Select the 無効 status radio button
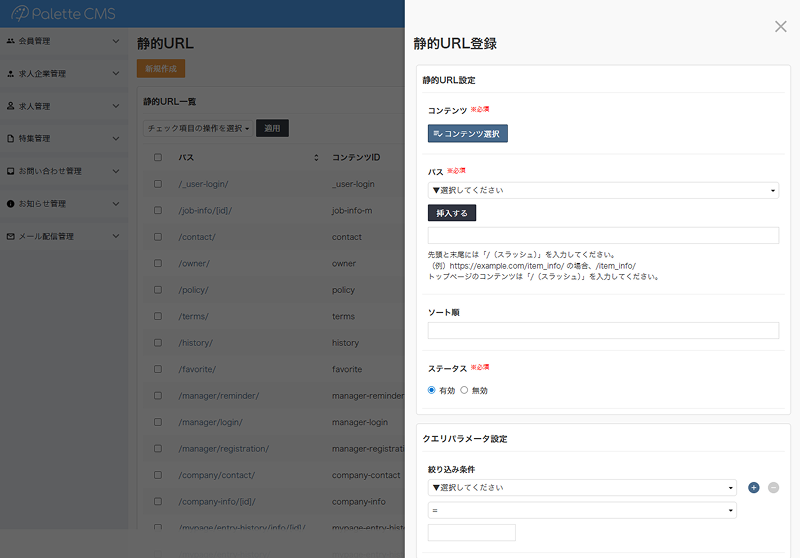 tap(464, 390)
